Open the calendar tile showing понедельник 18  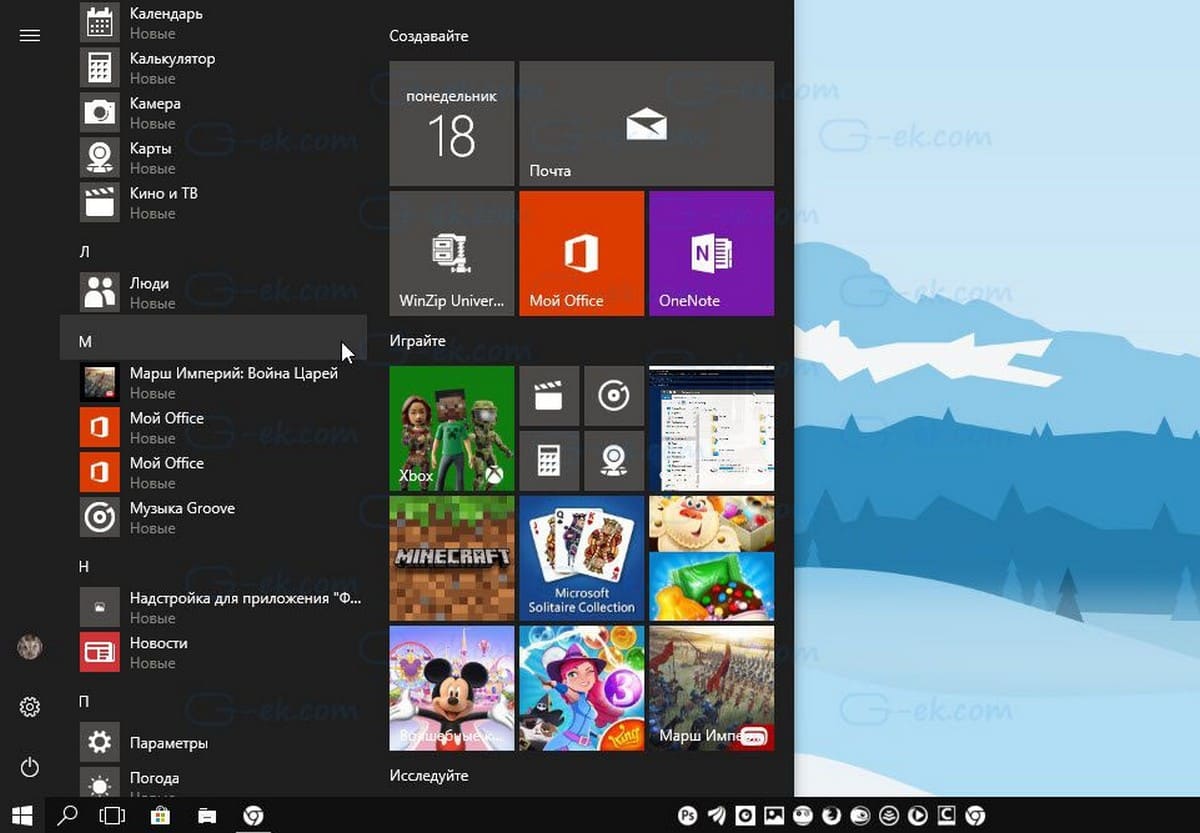(451, 123)
